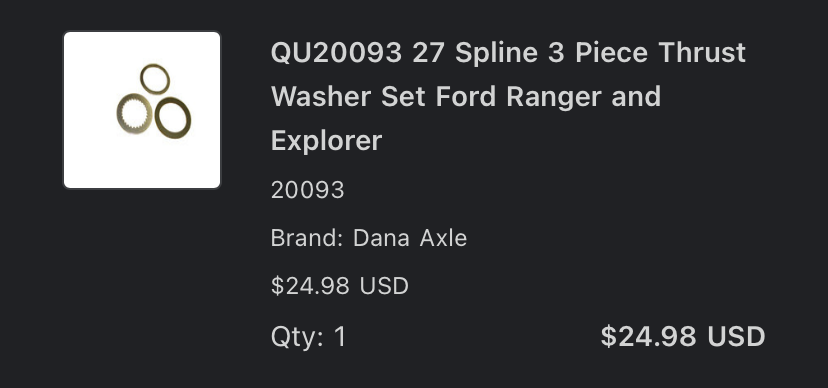Viewport: 828px width, 388px height.
Task: Click the large right washer ring in image
Action: click(173, 118)
